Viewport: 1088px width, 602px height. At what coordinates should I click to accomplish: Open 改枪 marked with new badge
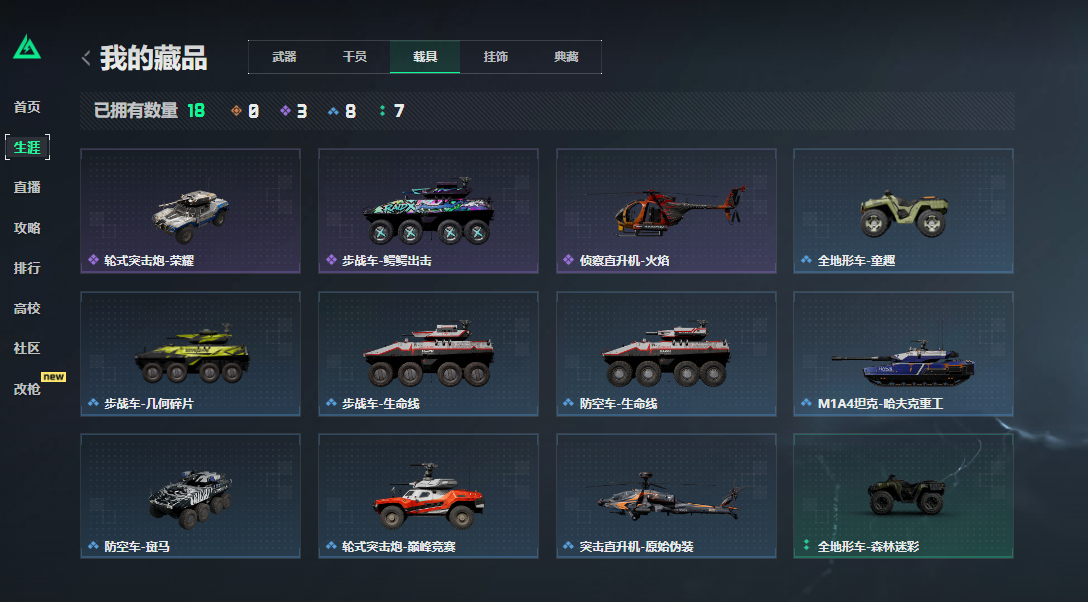click(27, 389)
